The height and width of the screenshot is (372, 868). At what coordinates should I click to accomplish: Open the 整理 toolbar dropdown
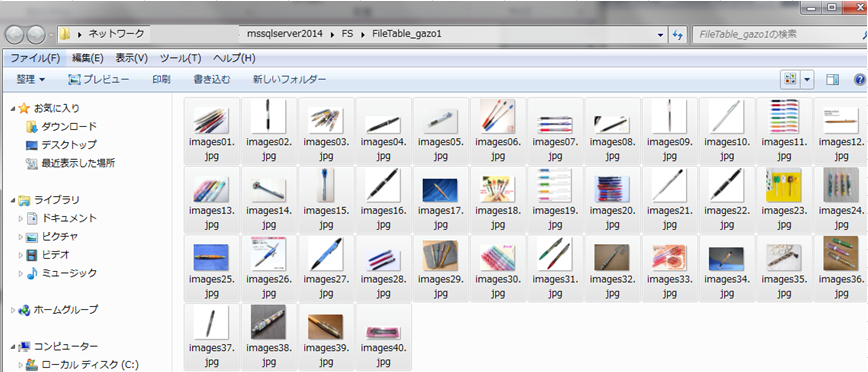click(x=31, y=80)
